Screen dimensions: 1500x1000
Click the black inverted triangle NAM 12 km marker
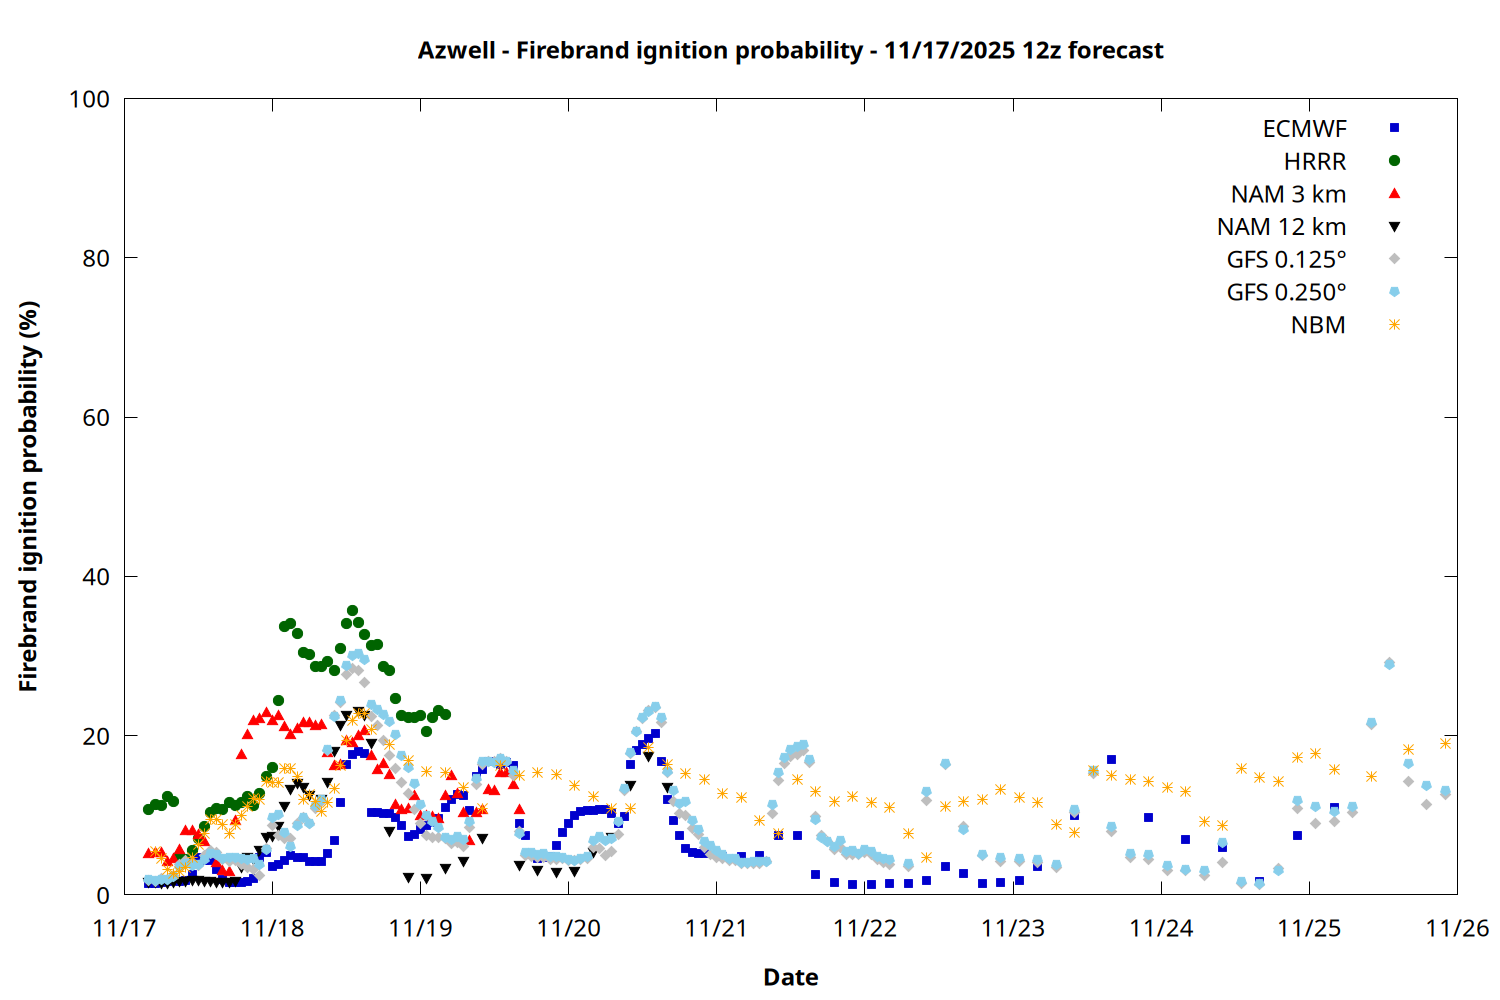[1394, 227]
